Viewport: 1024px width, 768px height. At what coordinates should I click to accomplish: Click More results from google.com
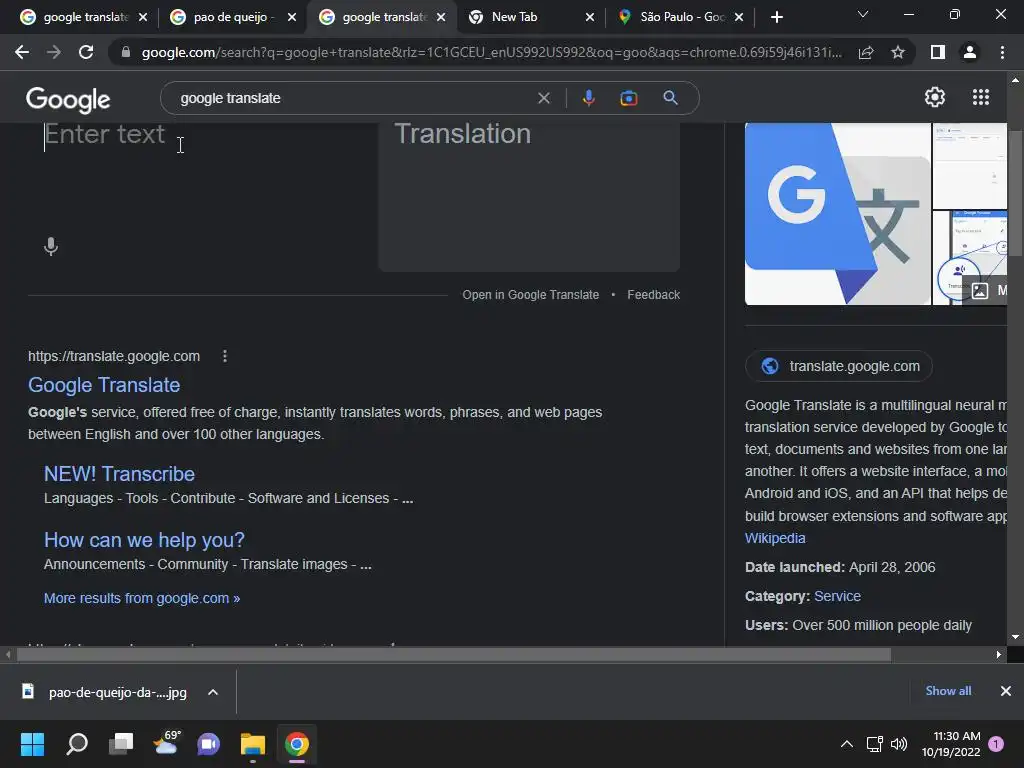(x=142, y=598)
